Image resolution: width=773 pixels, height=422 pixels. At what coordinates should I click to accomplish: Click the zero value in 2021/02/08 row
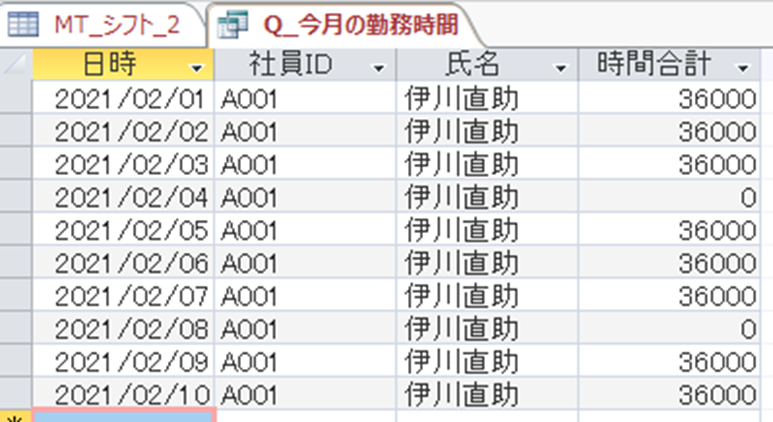tap(747, 328)
